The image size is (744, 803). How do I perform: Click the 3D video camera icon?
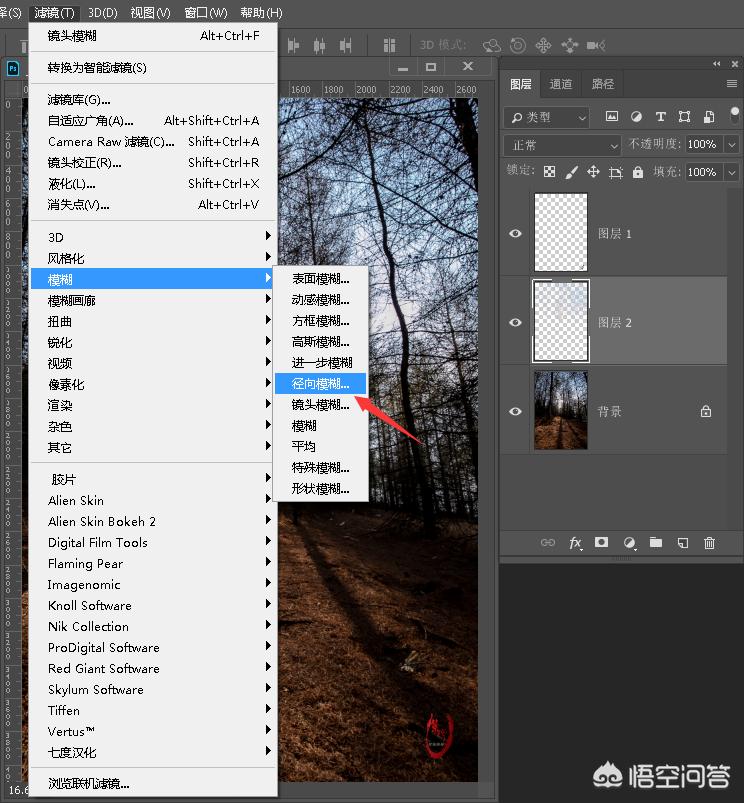[x=596, y=46]
